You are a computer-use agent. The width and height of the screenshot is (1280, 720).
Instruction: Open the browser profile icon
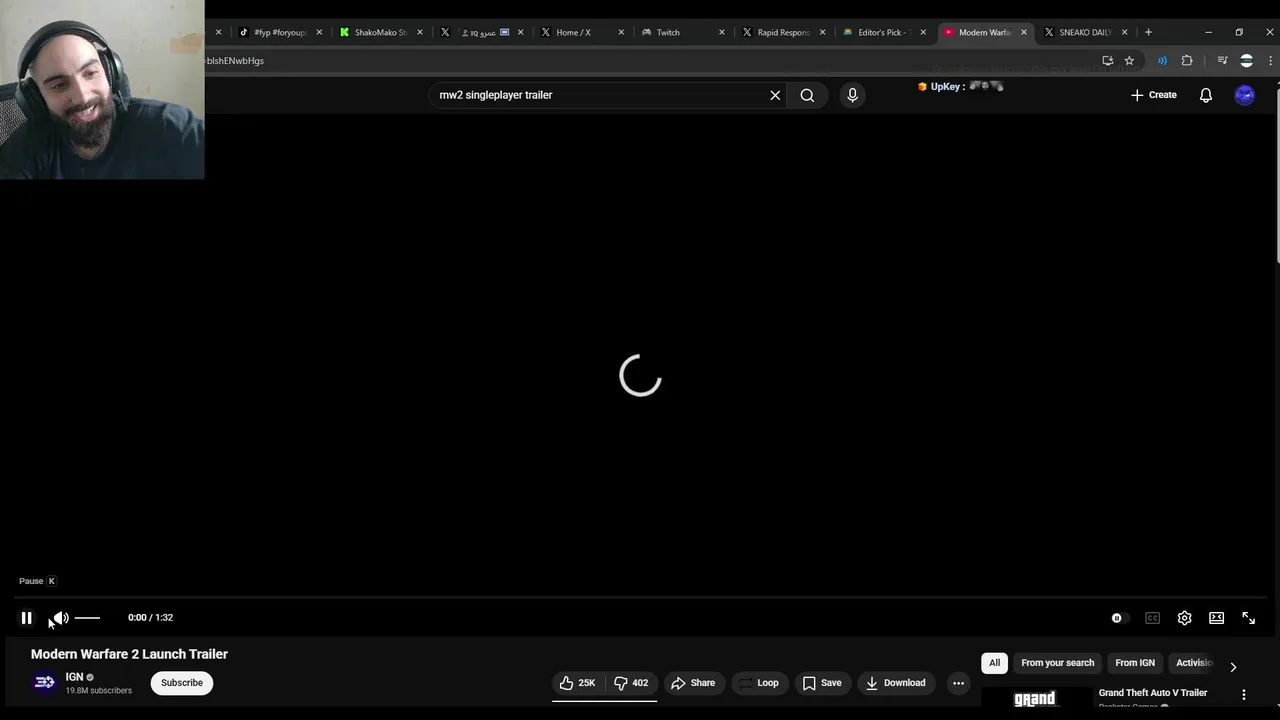tap(1246, 61)
